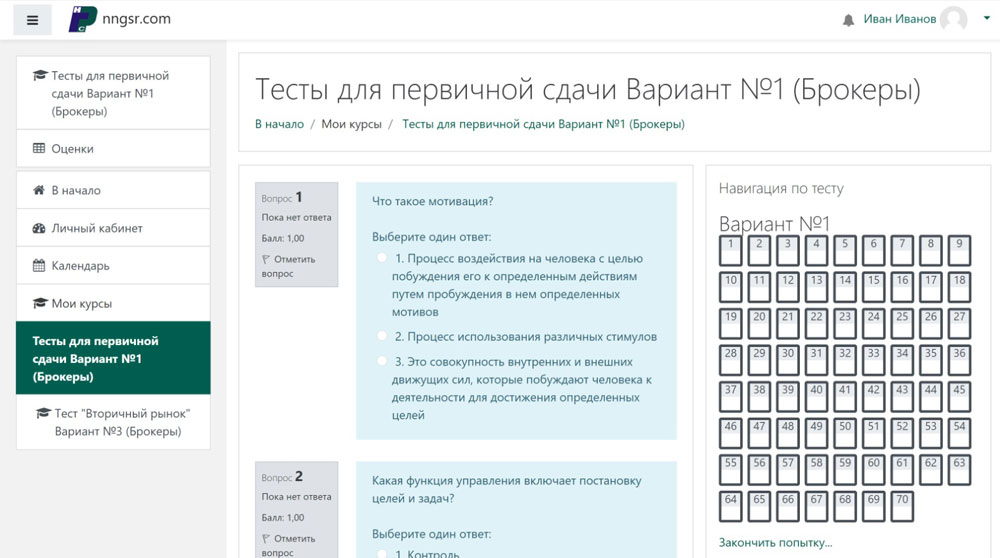The height and width of the screenshot is (558, 1000).
Task: Open the notifications bell
Action: tap(848, 20)
